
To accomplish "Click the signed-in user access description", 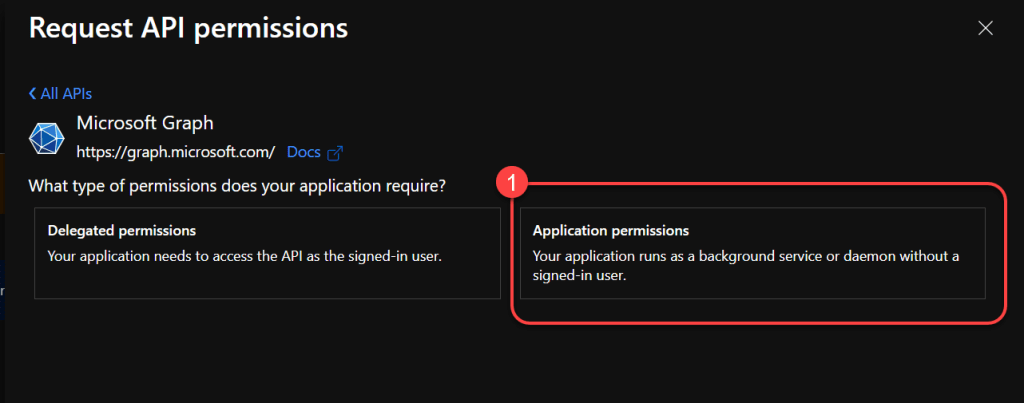I will coord(245,256).
